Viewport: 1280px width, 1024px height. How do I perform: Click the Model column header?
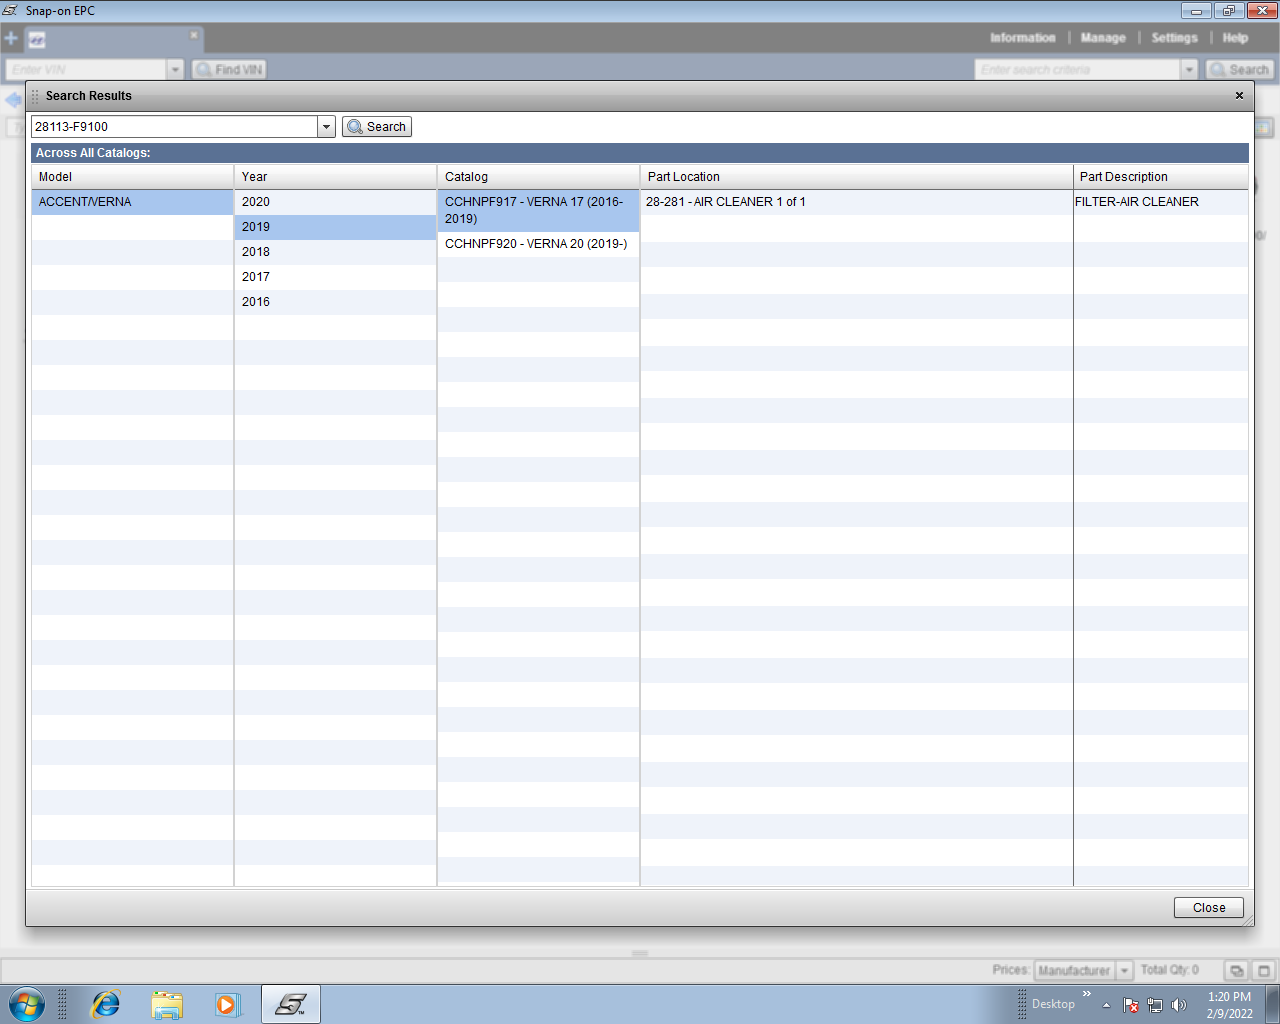(132, 177)
